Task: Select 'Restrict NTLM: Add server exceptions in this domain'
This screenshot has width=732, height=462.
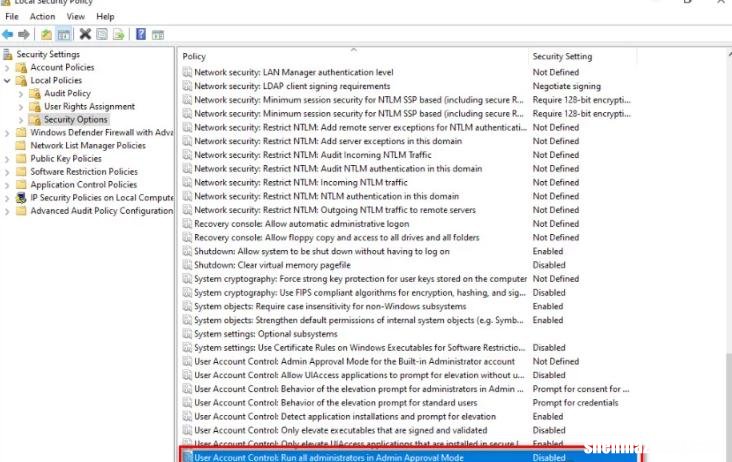Action: (x=328, y=141)
